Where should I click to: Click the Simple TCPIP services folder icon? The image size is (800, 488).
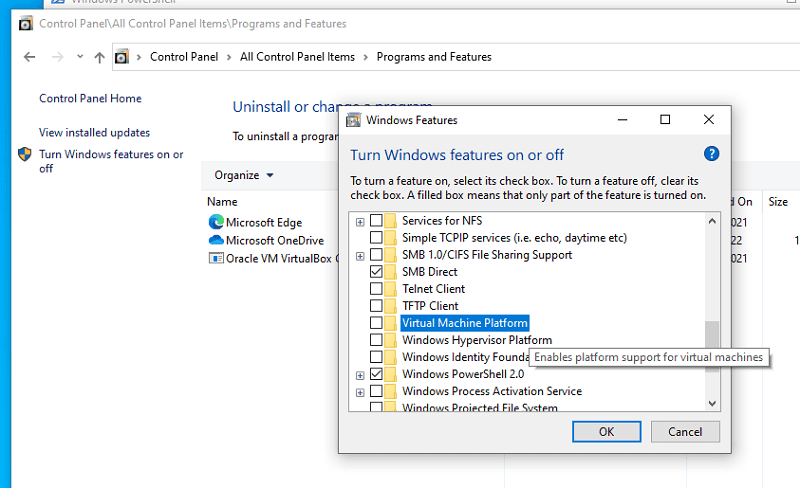pyautogui.click(x=390, y=238)
